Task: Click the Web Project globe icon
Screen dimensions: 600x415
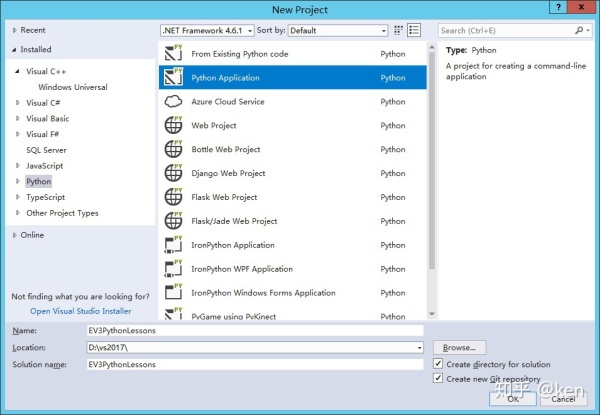Action: (173, 125)
